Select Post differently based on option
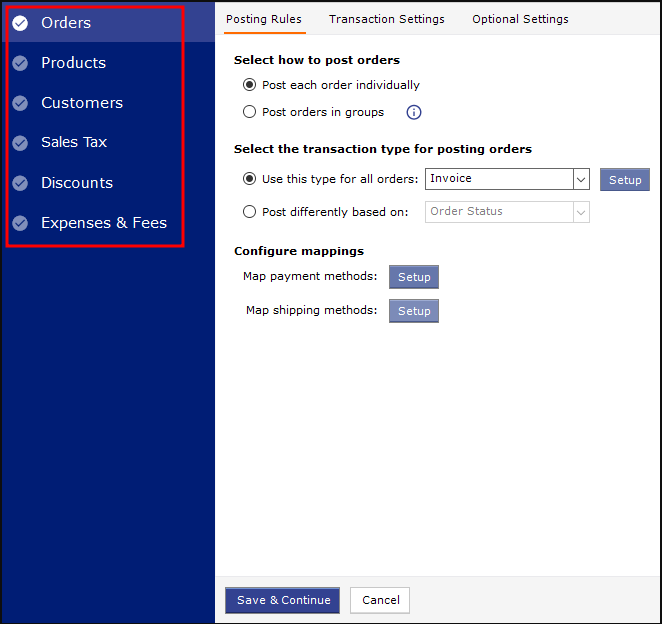662x624 pixels. point(250,212)
